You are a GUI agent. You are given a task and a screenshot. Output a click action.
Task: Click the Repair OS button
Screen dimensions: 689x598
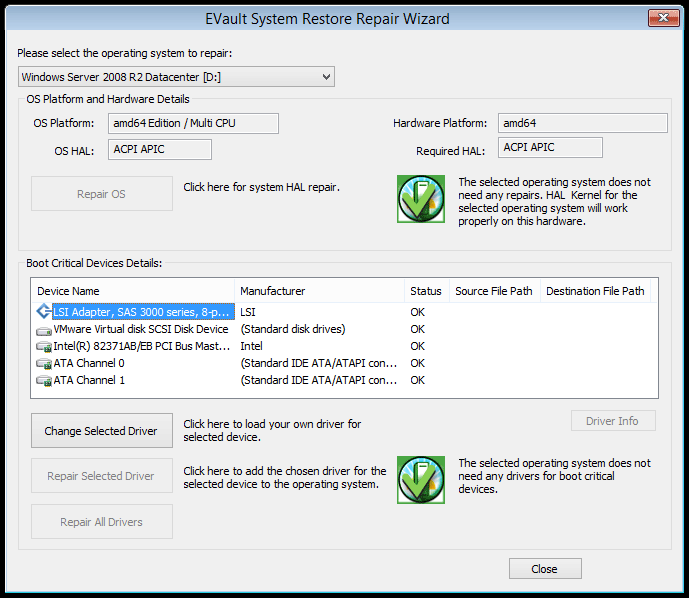pyautogui.click(x=102, y=194)
